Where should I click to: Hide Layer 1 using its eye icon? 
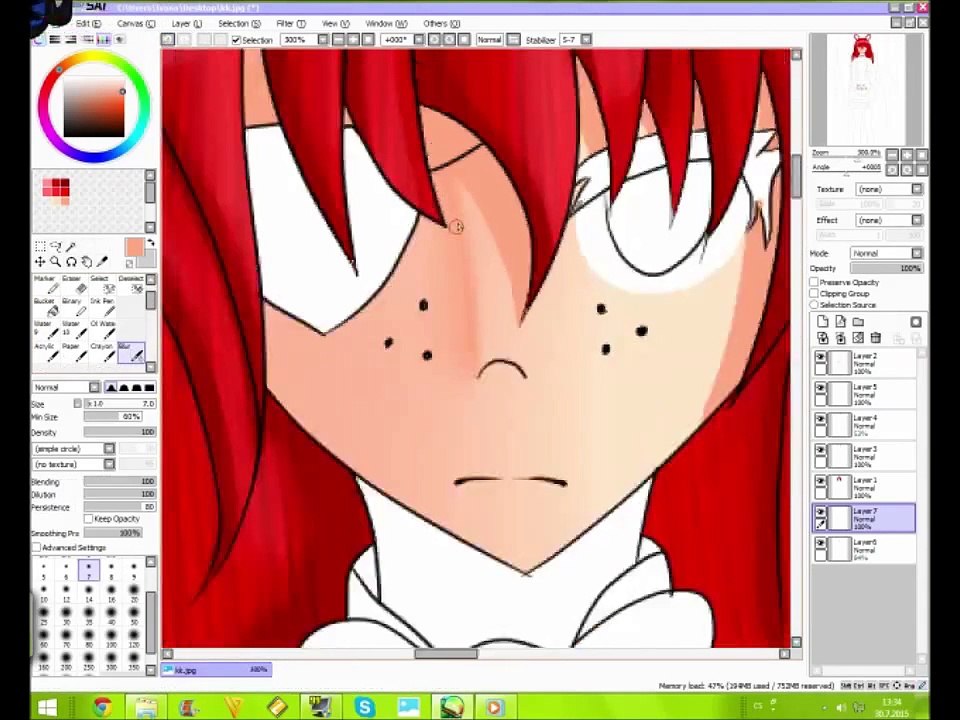coord(820,481)
